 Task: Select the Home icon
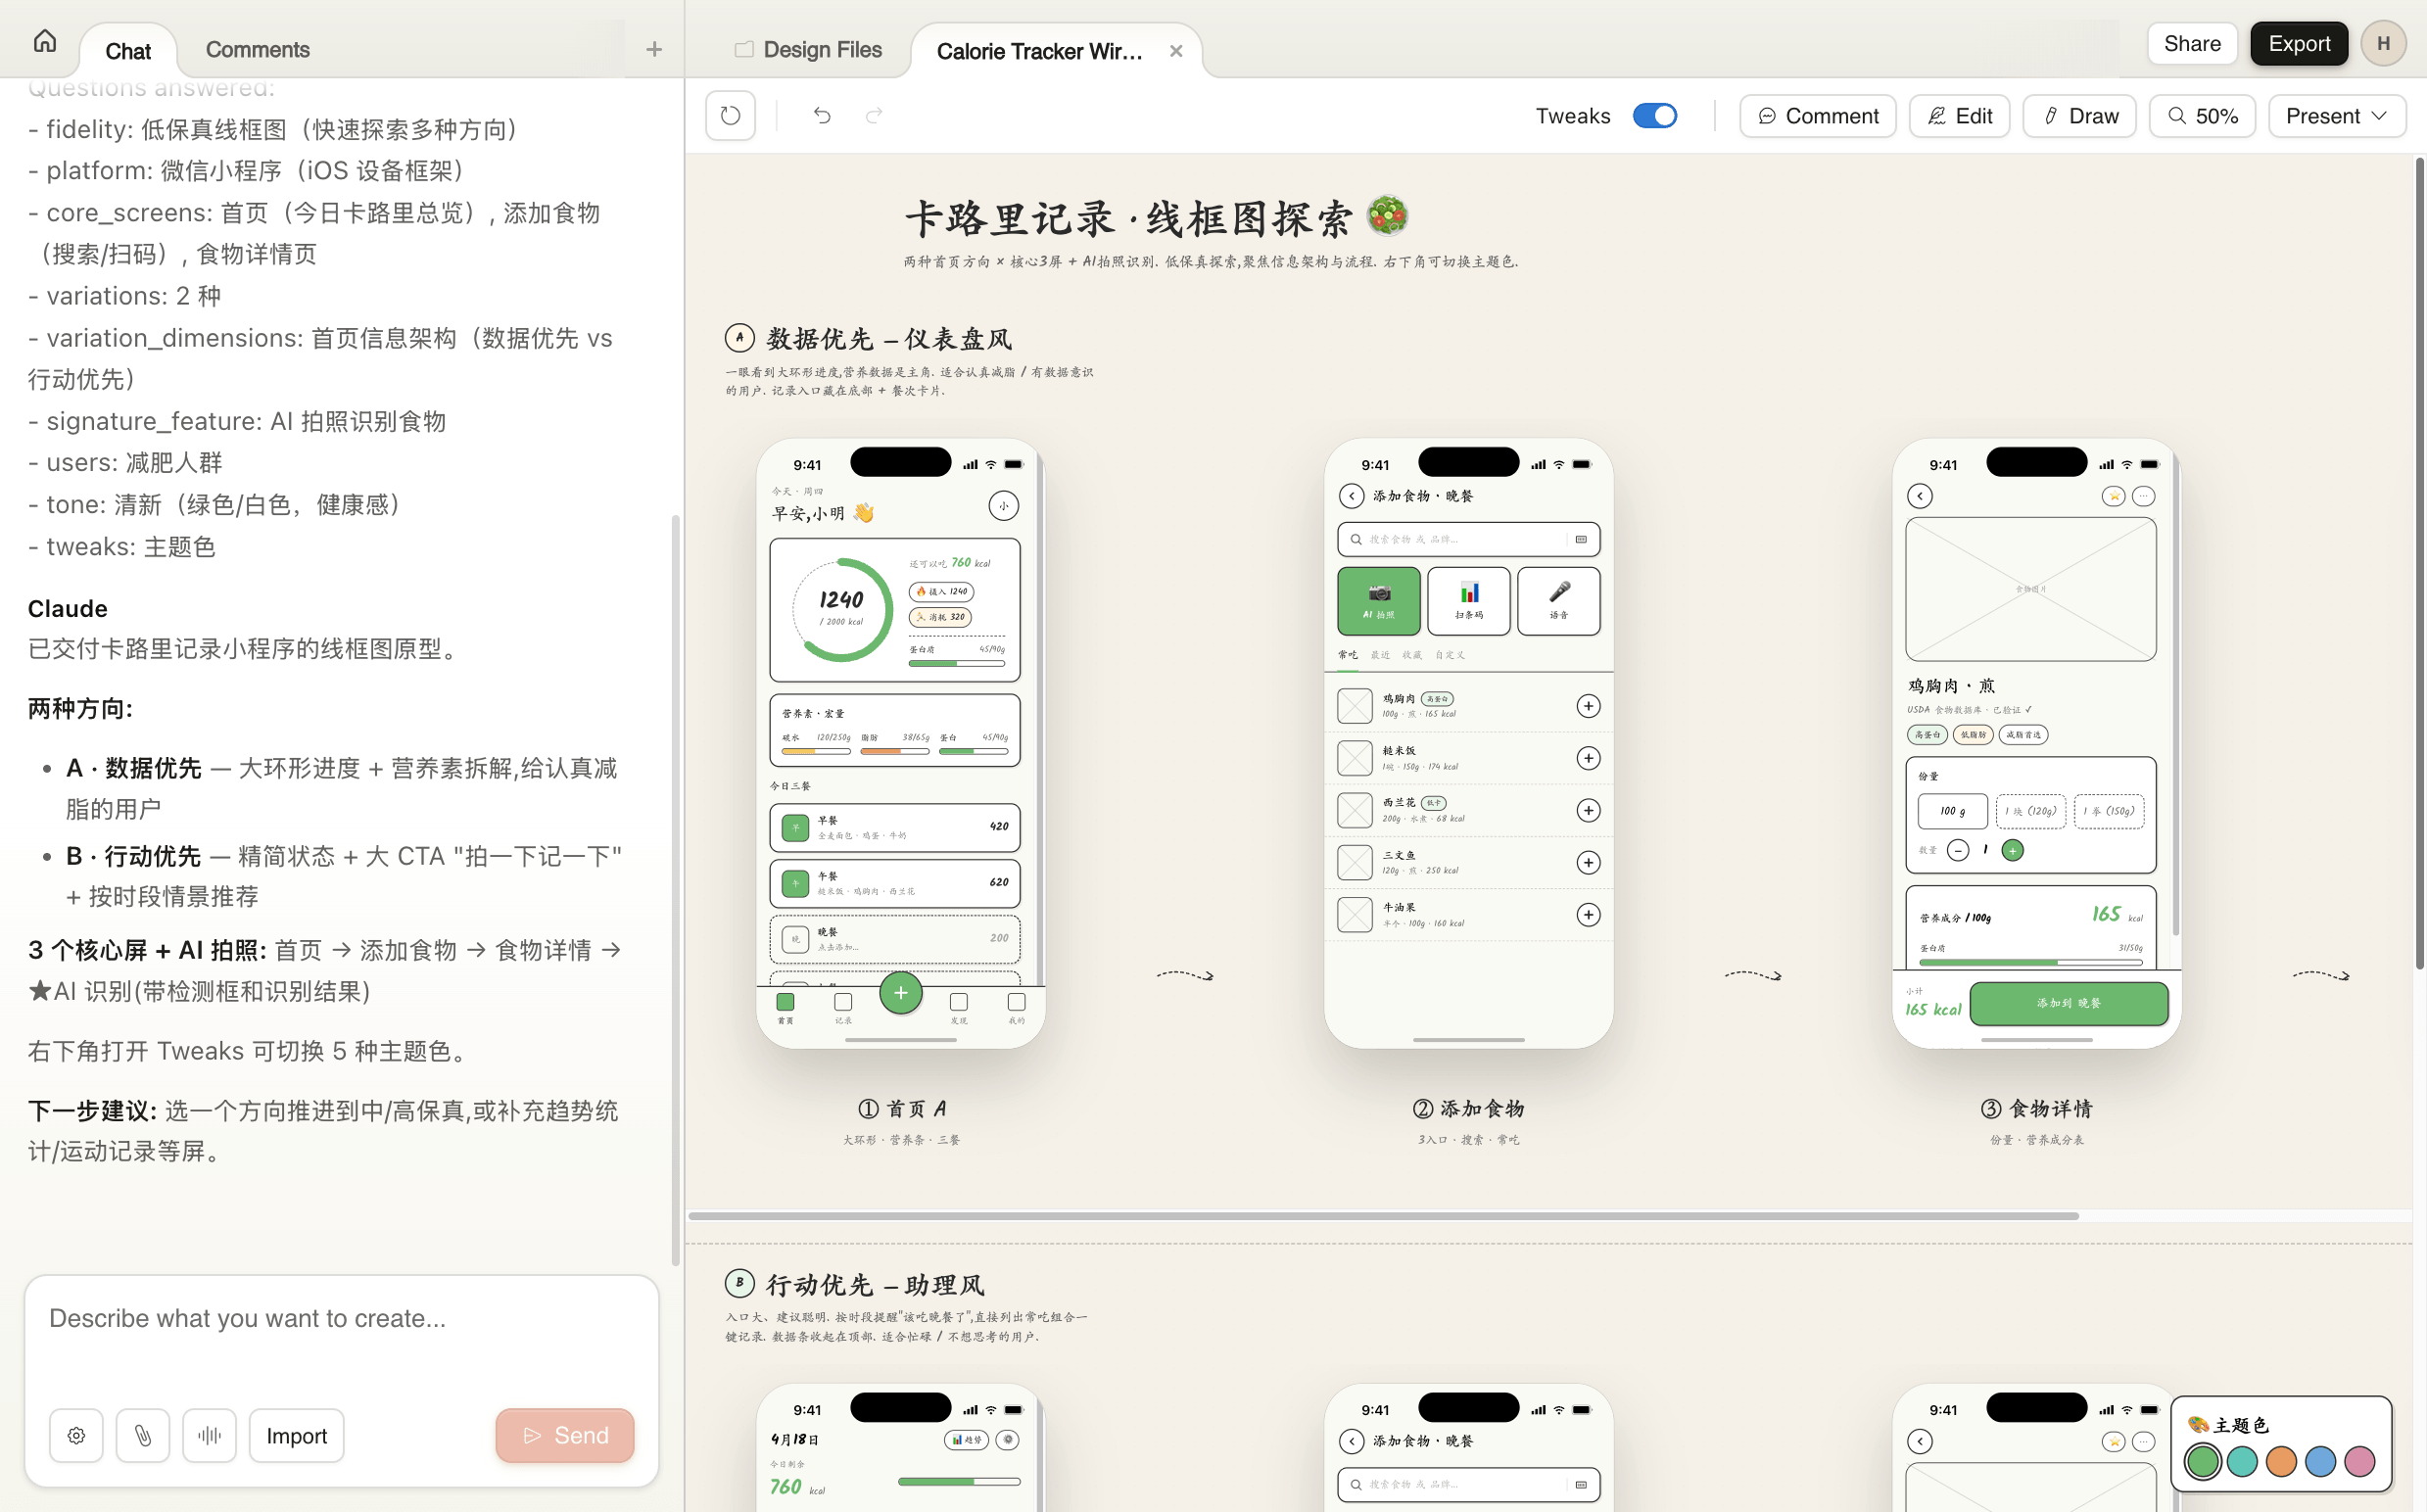point(45,41)
